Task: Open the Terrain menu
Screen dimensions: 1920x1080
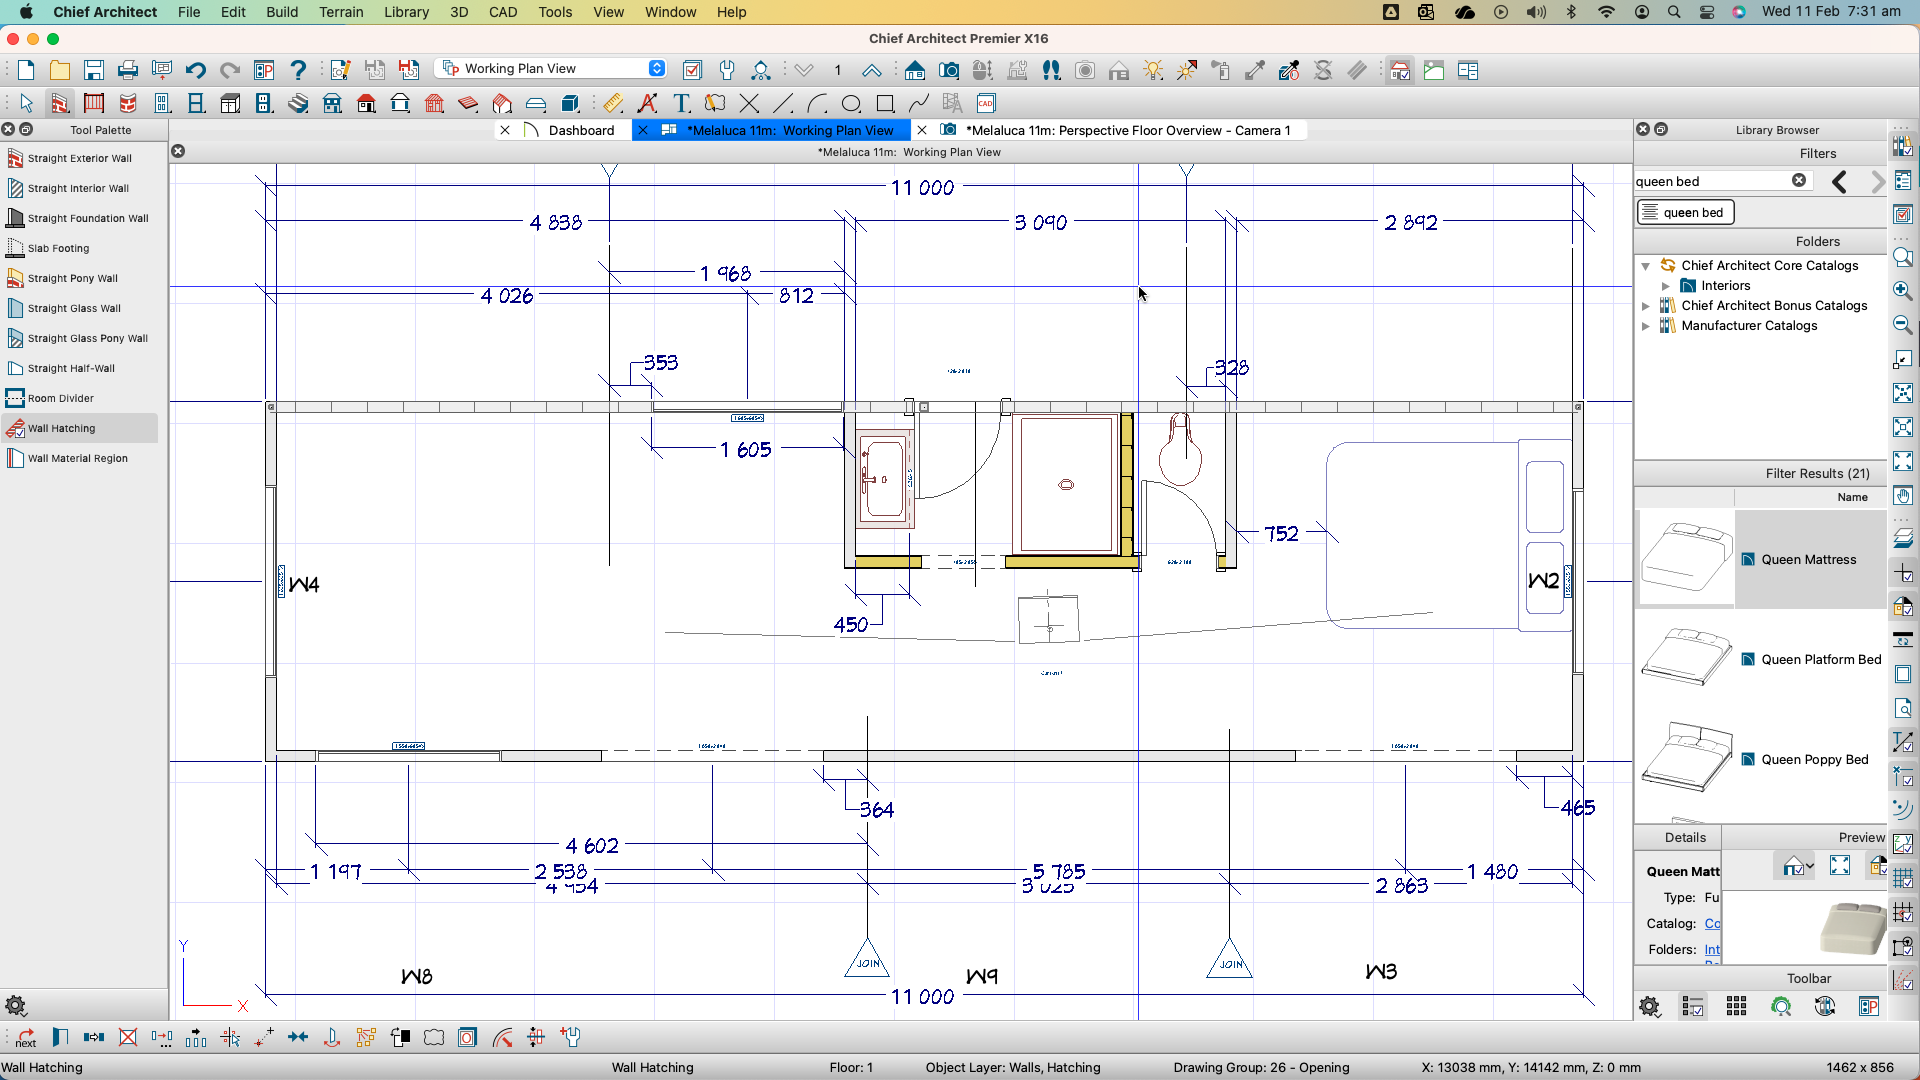Action: coord(341,12)
